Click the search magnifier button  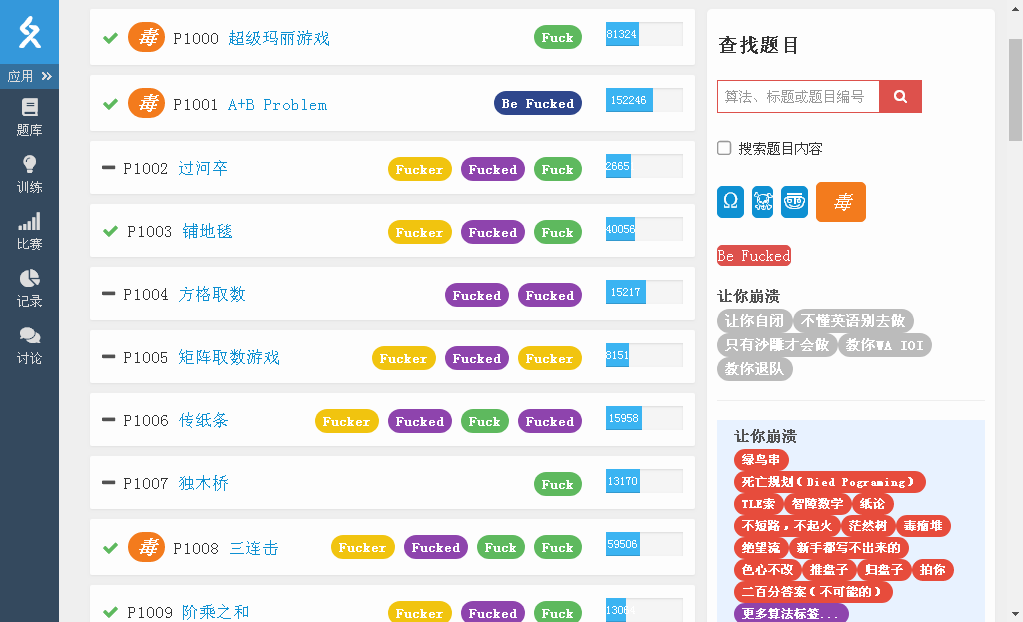coord(899,96)
